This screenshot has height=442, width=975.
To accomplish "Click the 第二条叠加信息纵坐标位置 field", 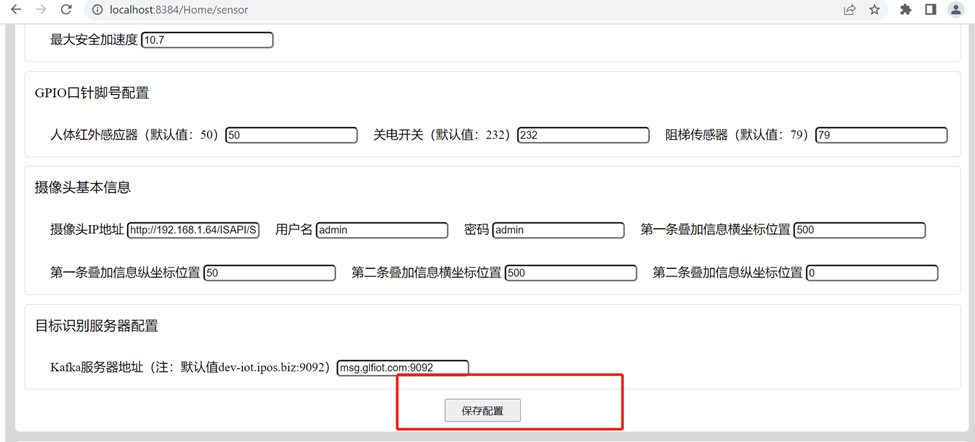I will (x=872, y=273).
